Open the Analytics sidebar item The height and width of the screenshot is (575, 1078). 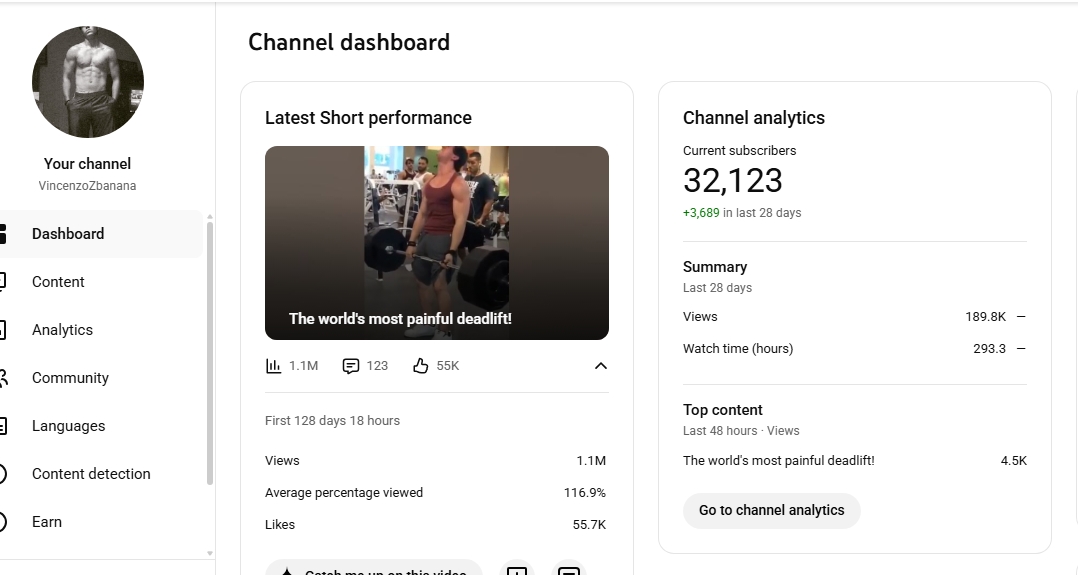[102, 330]
